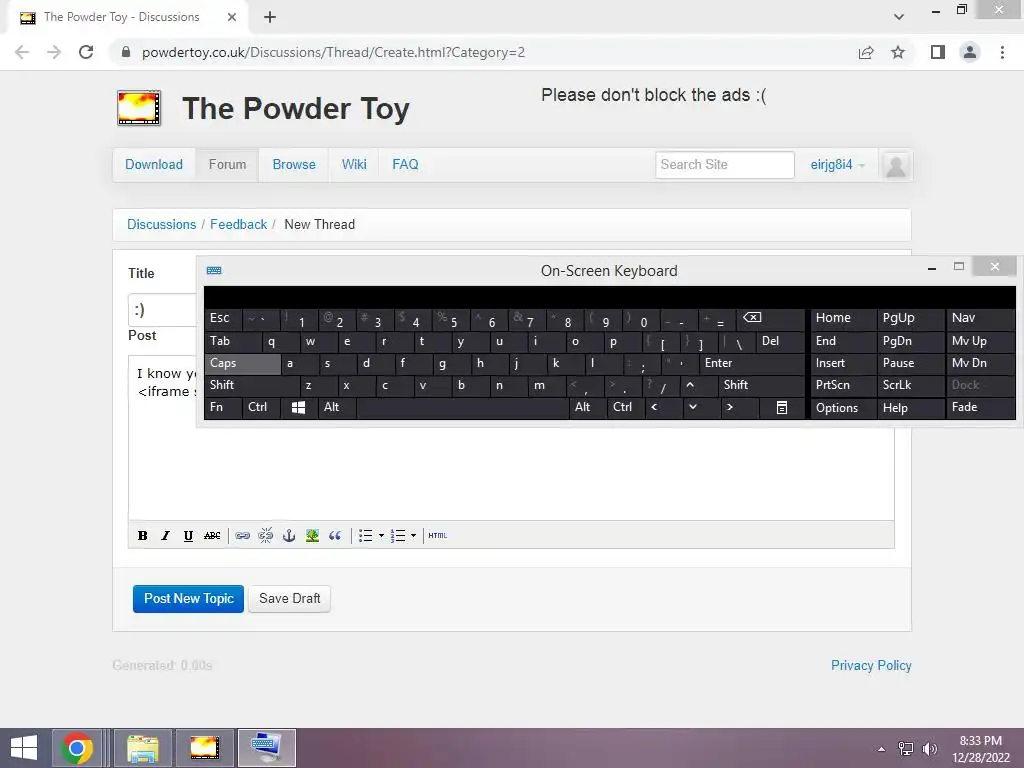
Task: Click Save Draft button
Action: point(289,599)
